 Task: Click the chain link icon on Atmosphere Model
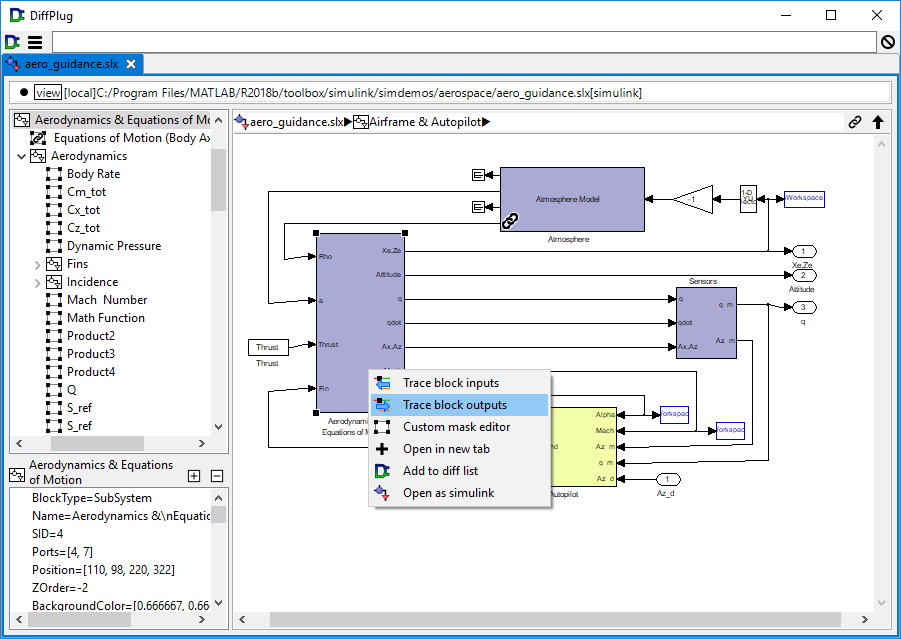coord(510,221)
